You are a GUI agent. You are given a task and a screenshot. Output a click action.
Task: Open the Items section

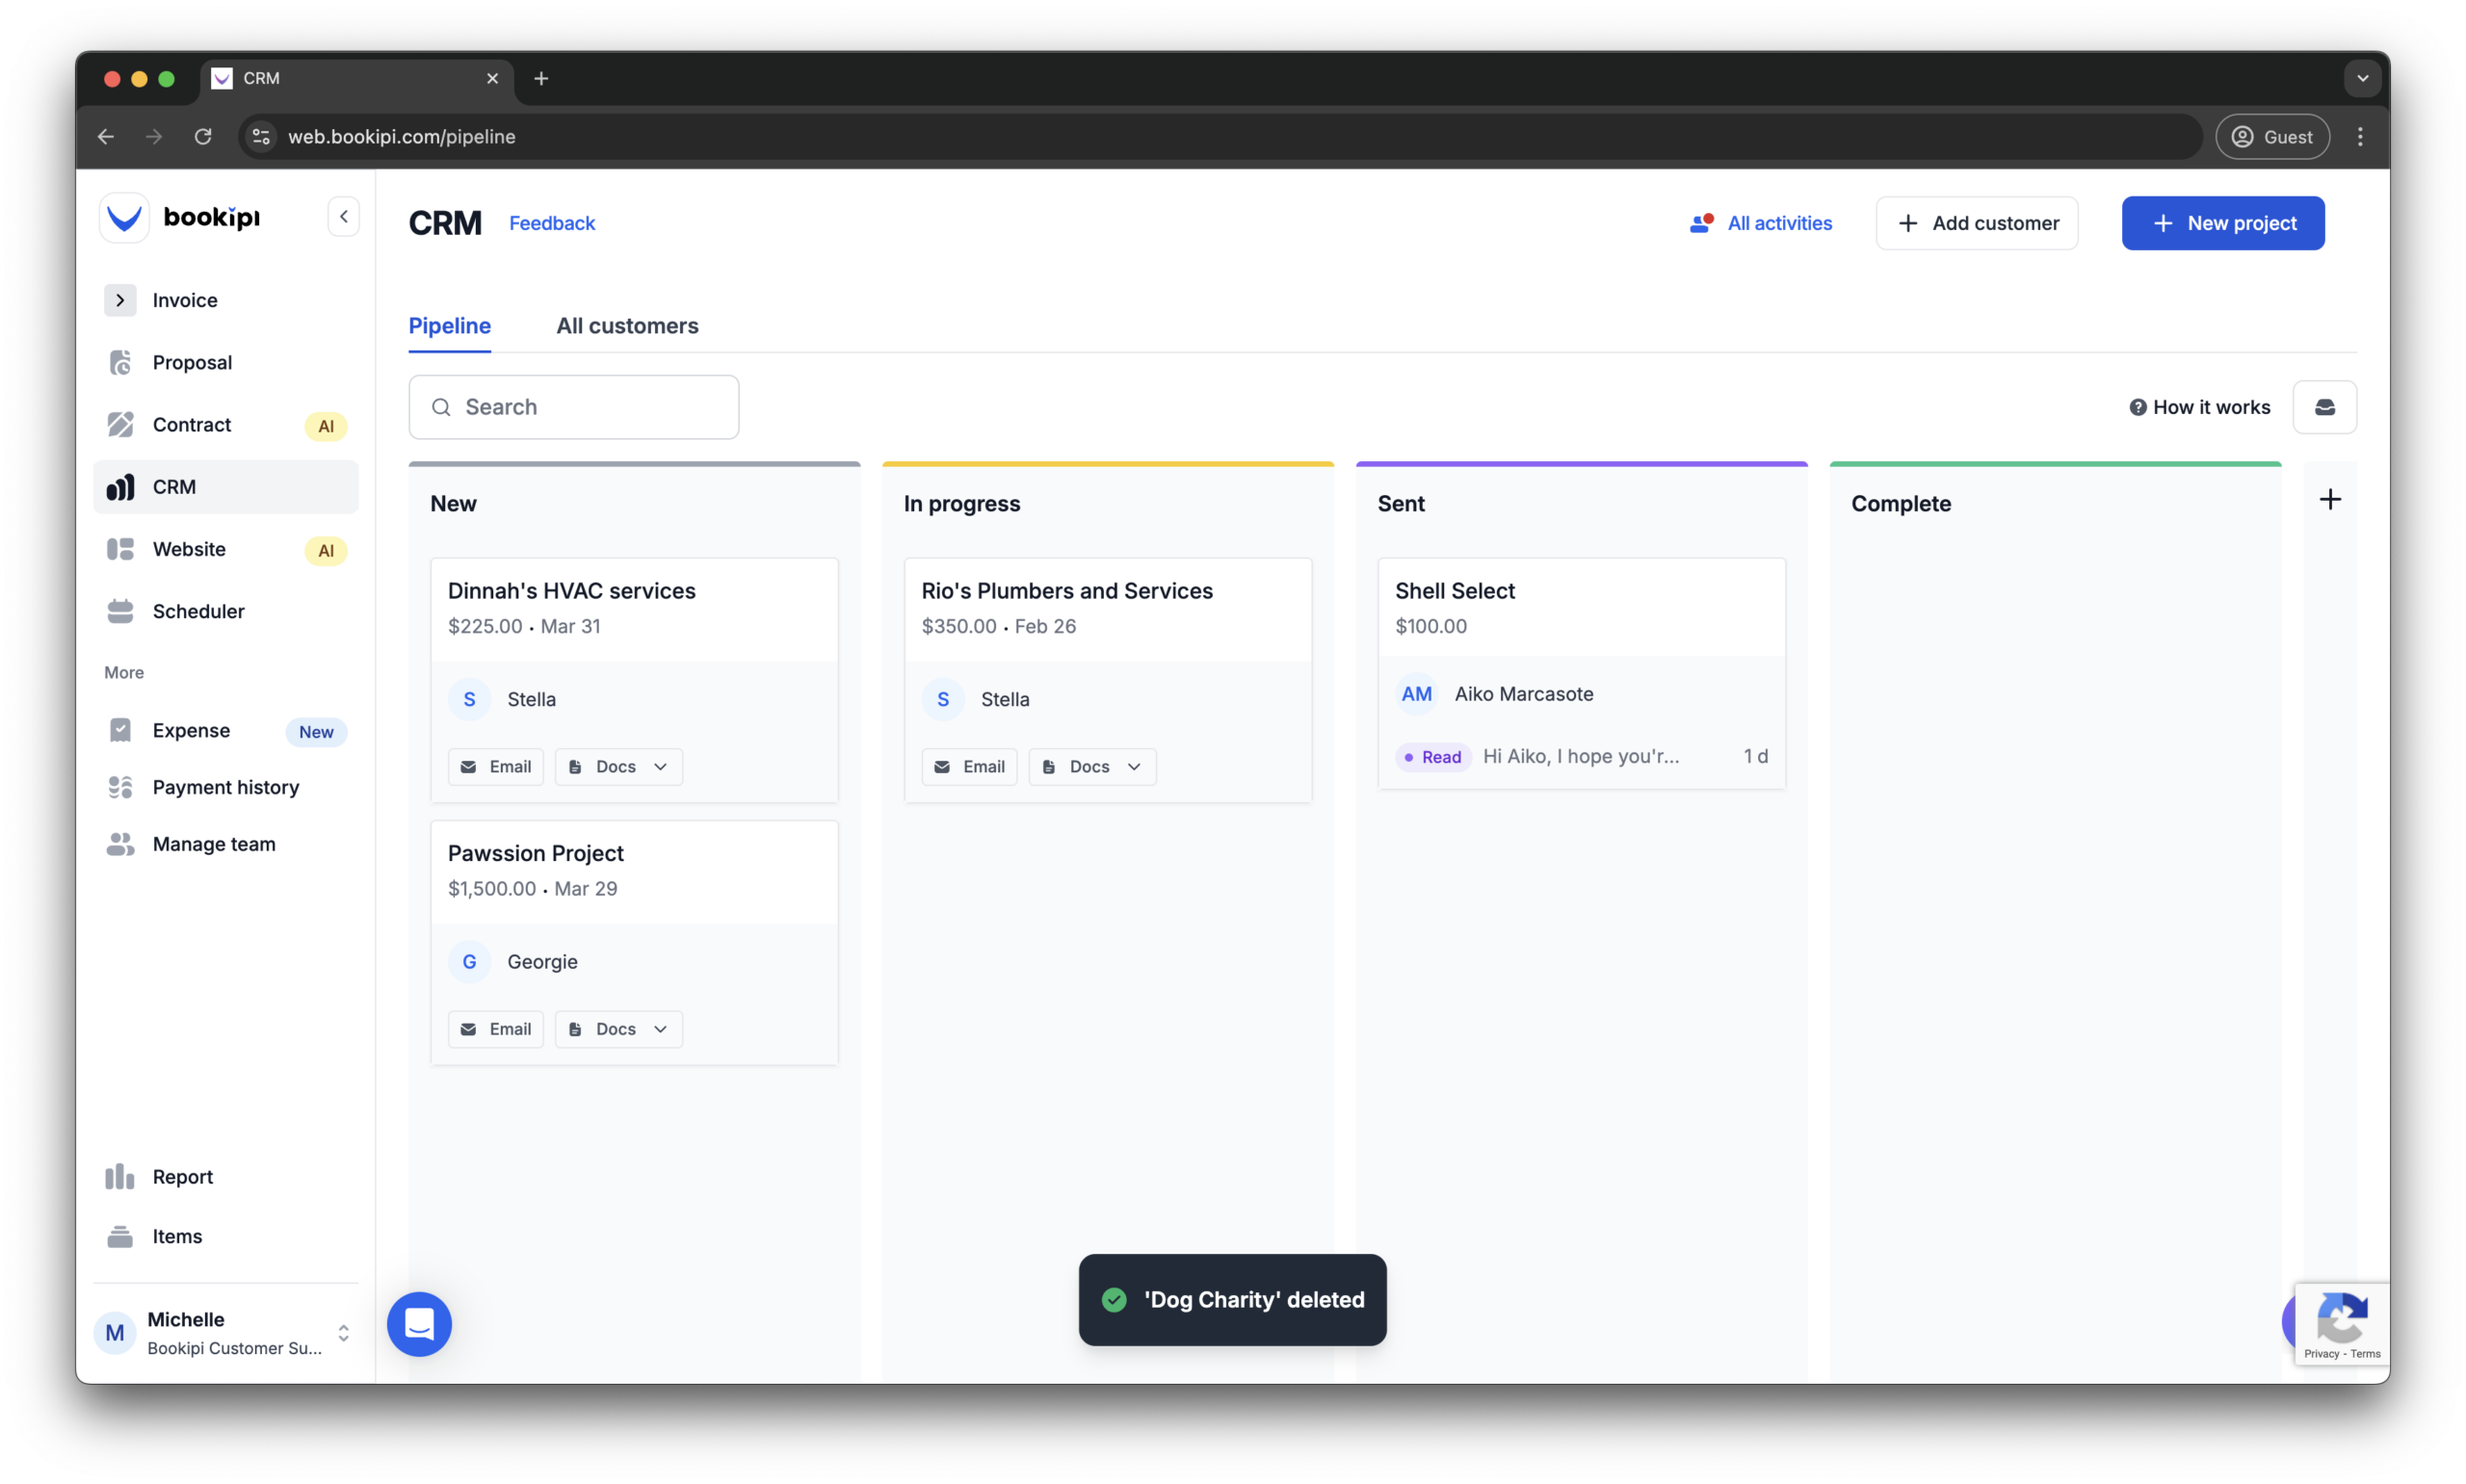(x=176, y=1235)
